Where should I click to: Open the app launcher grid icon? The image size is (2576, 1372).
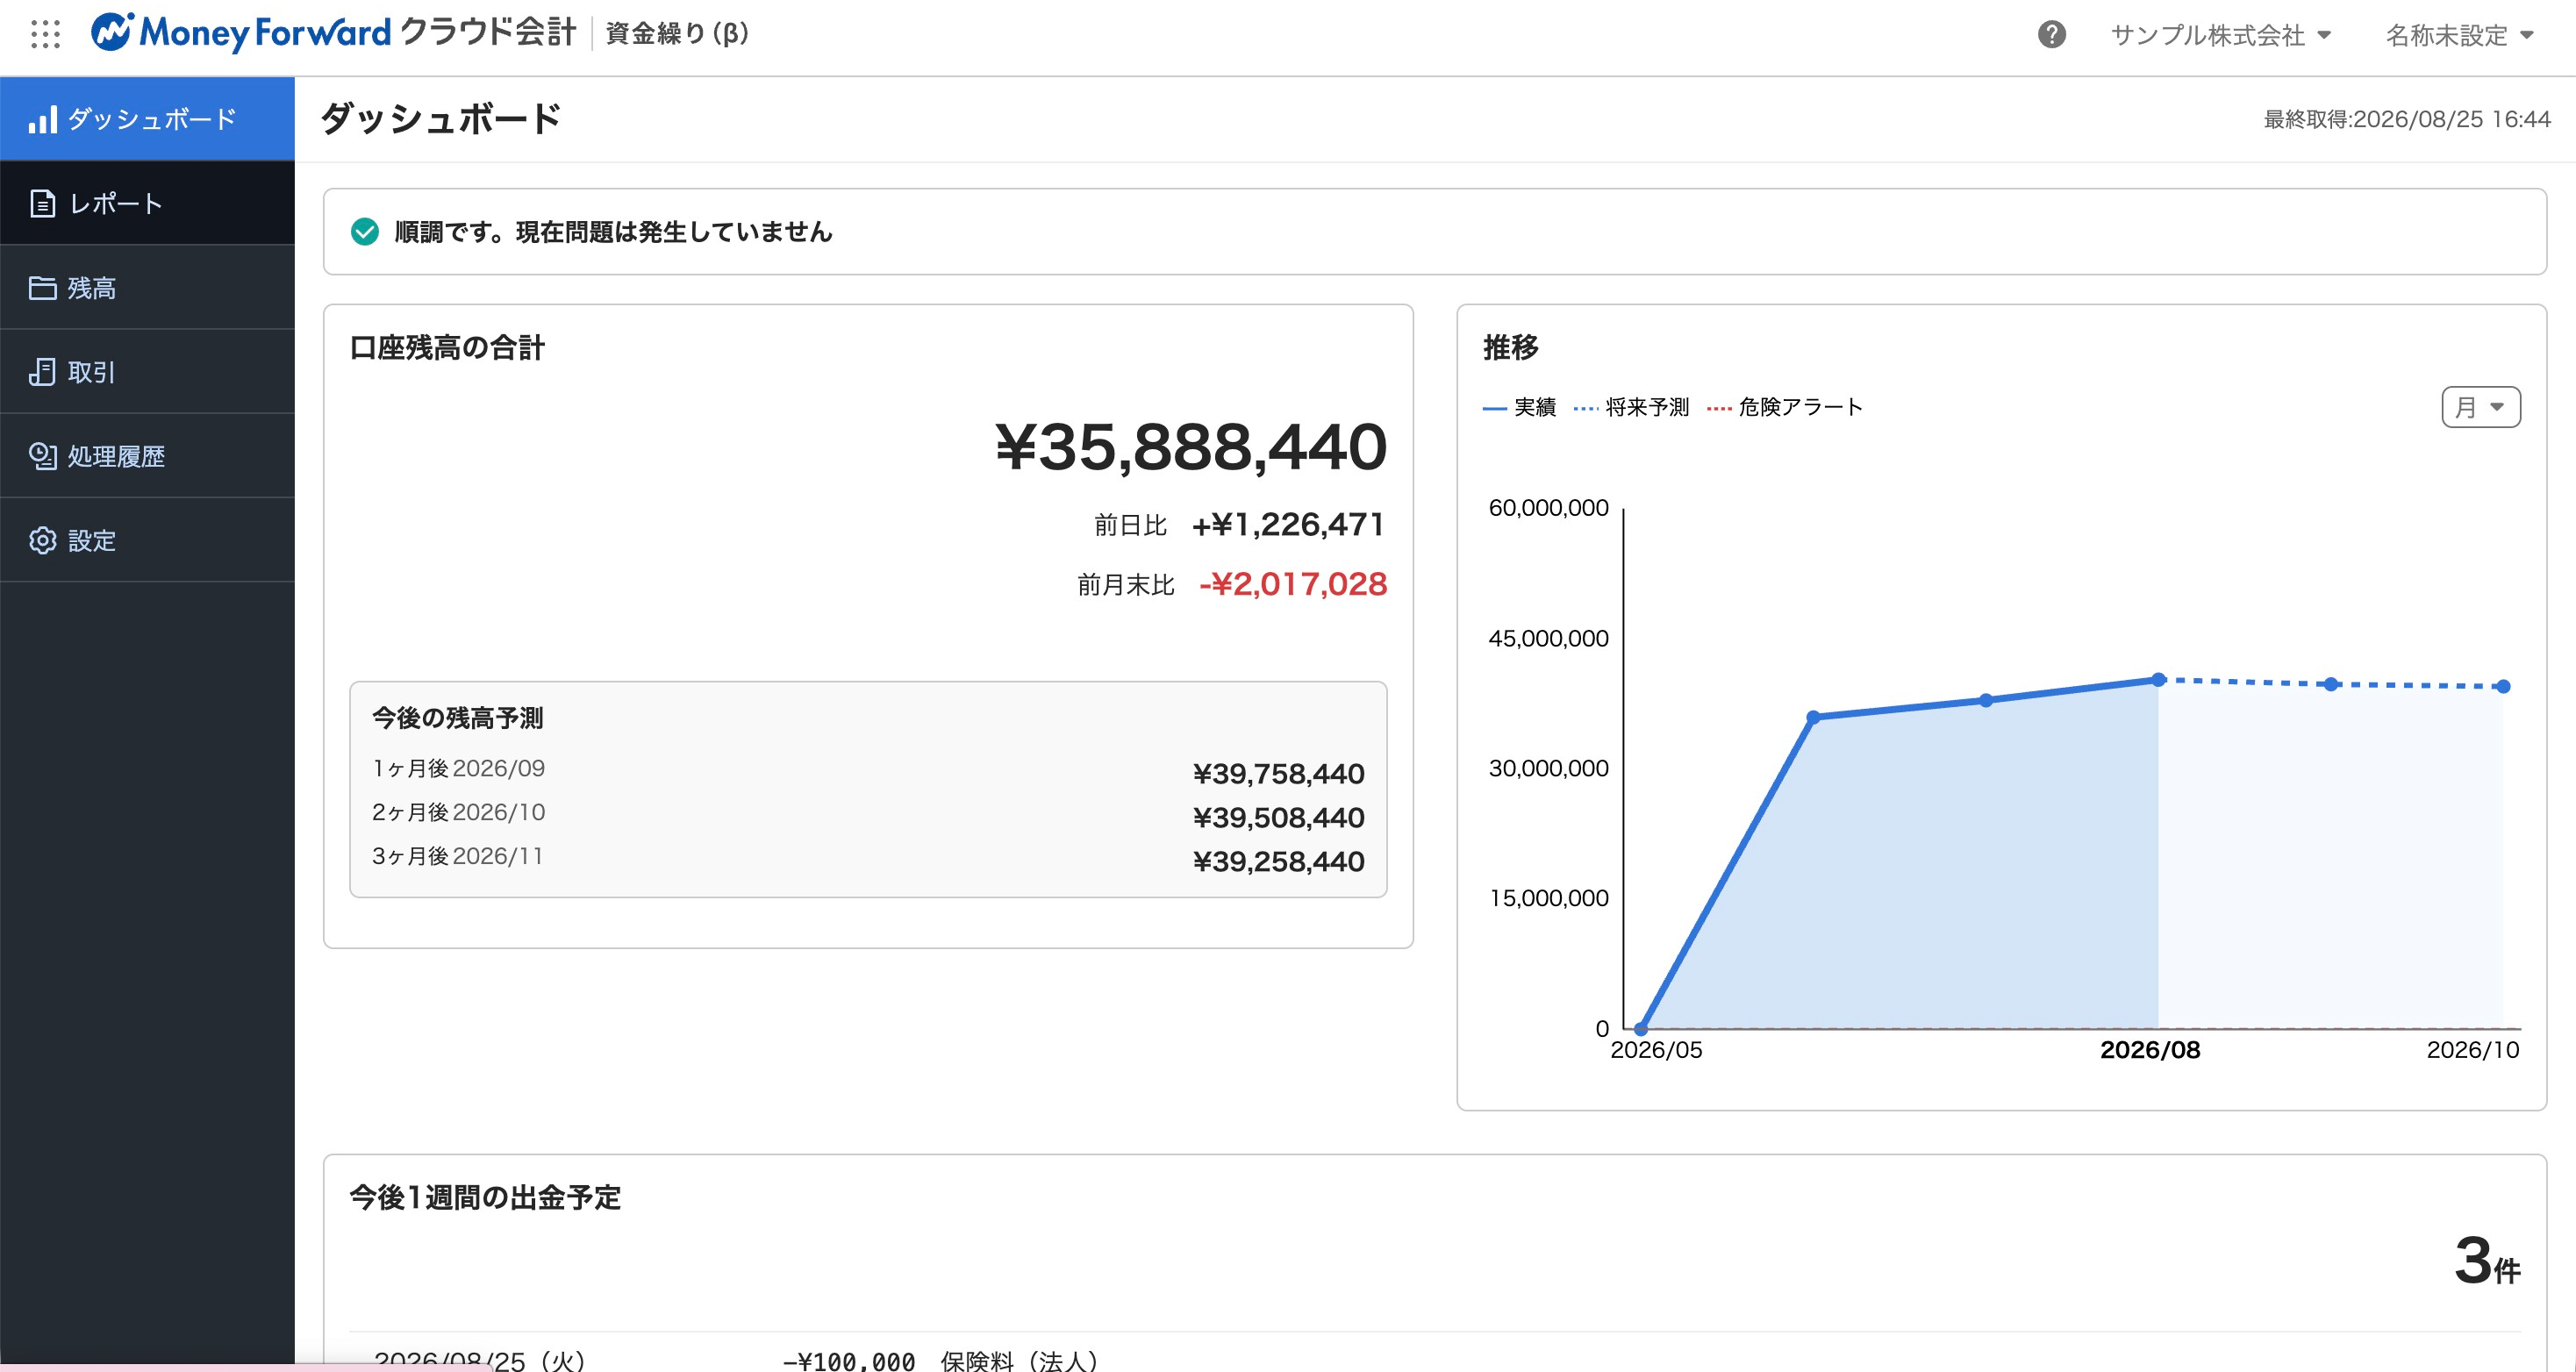(x=45, y=34)
